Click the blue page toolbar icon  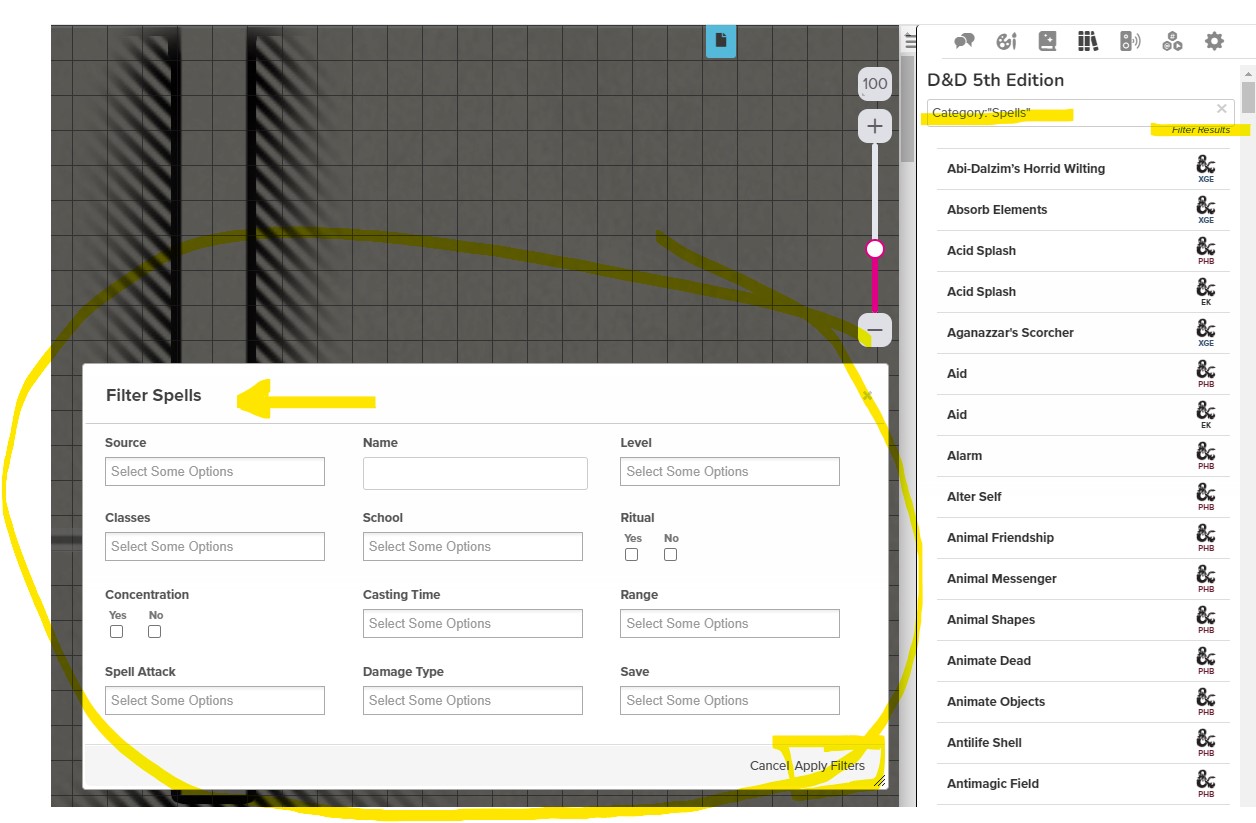click(x=721, y=41)
